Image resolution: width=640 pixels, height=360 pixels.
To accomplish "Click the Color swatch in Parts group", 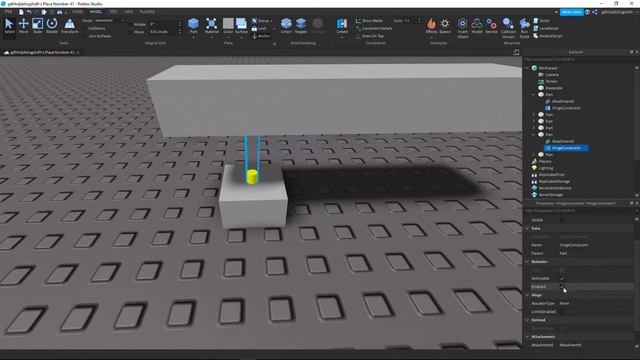I will [x=228, y=24].
